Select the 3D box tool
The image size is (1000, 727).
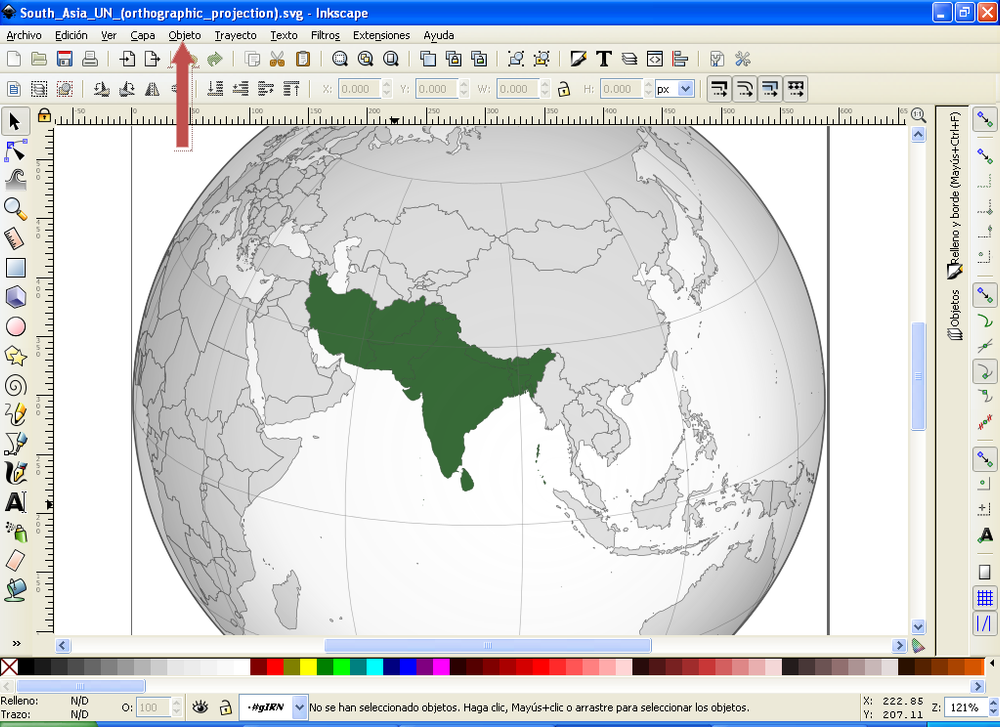pyautogui.click(x=16, y=297)
